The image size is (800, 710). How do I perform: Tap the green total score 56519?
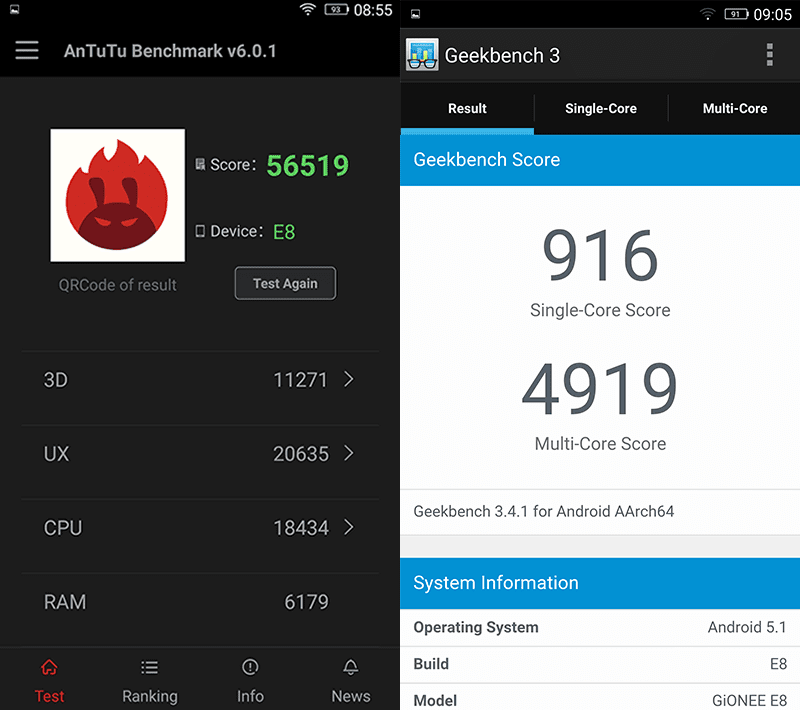[308, 166]
